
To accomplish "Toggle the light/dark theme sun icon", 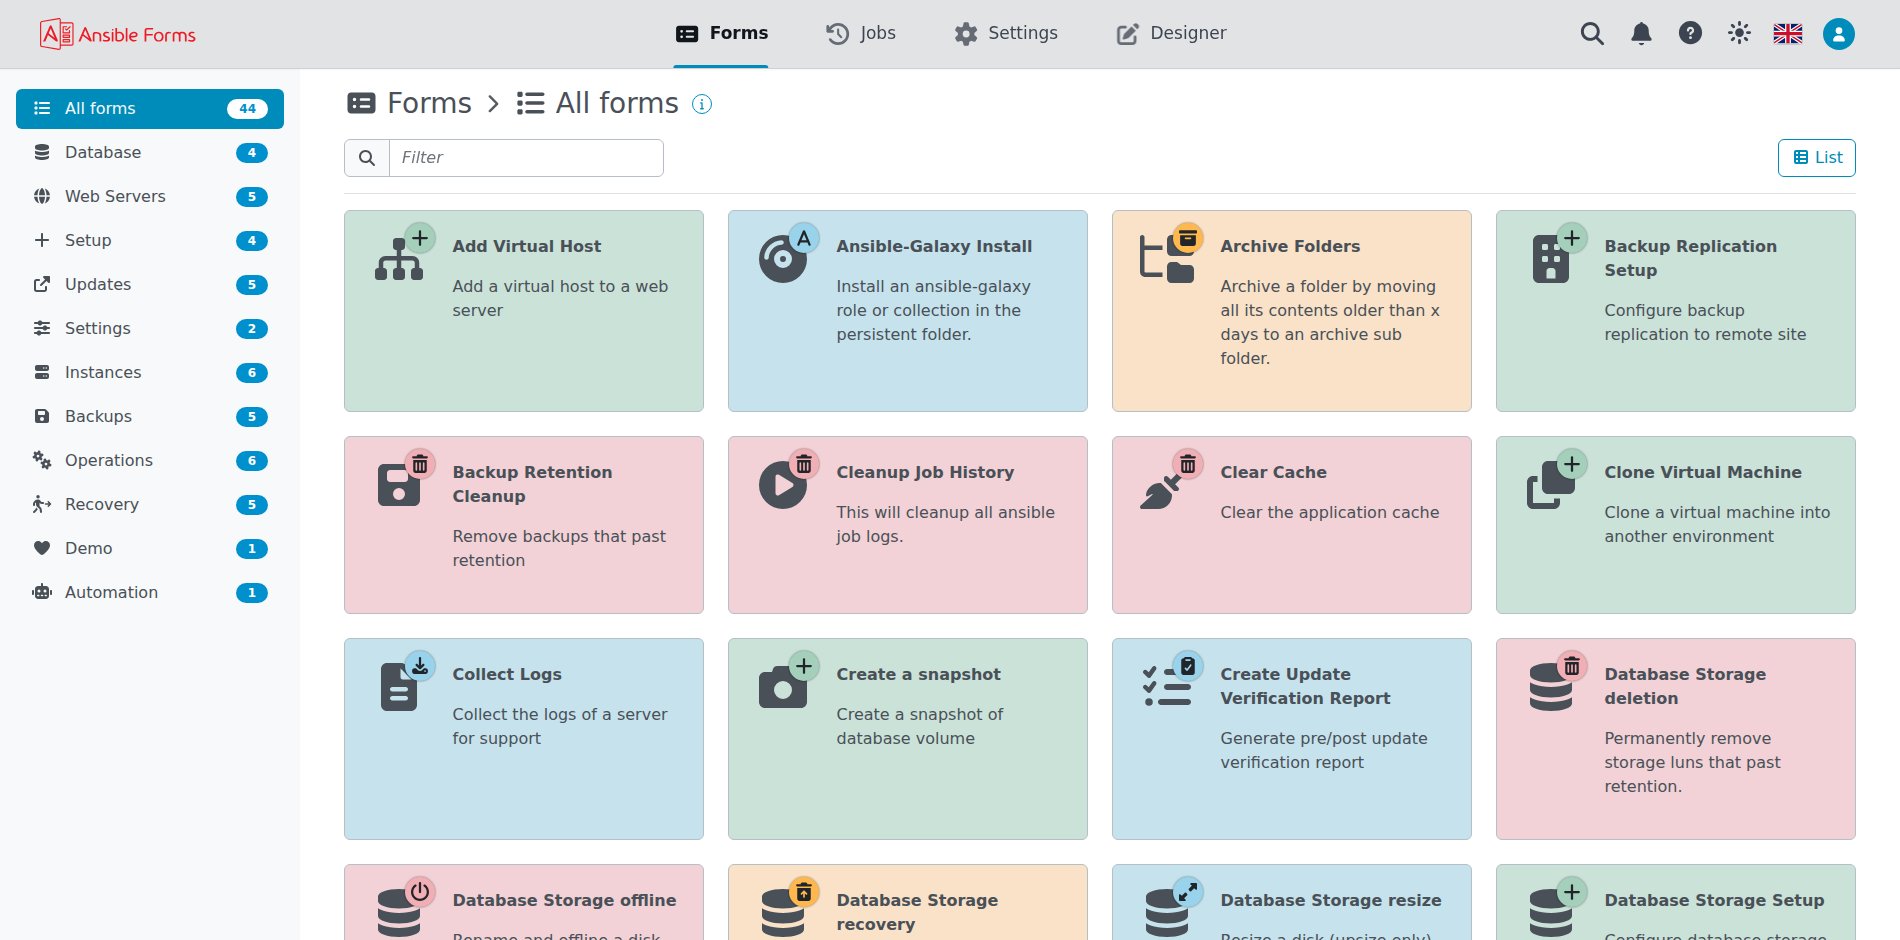I will pos(1739,33).
